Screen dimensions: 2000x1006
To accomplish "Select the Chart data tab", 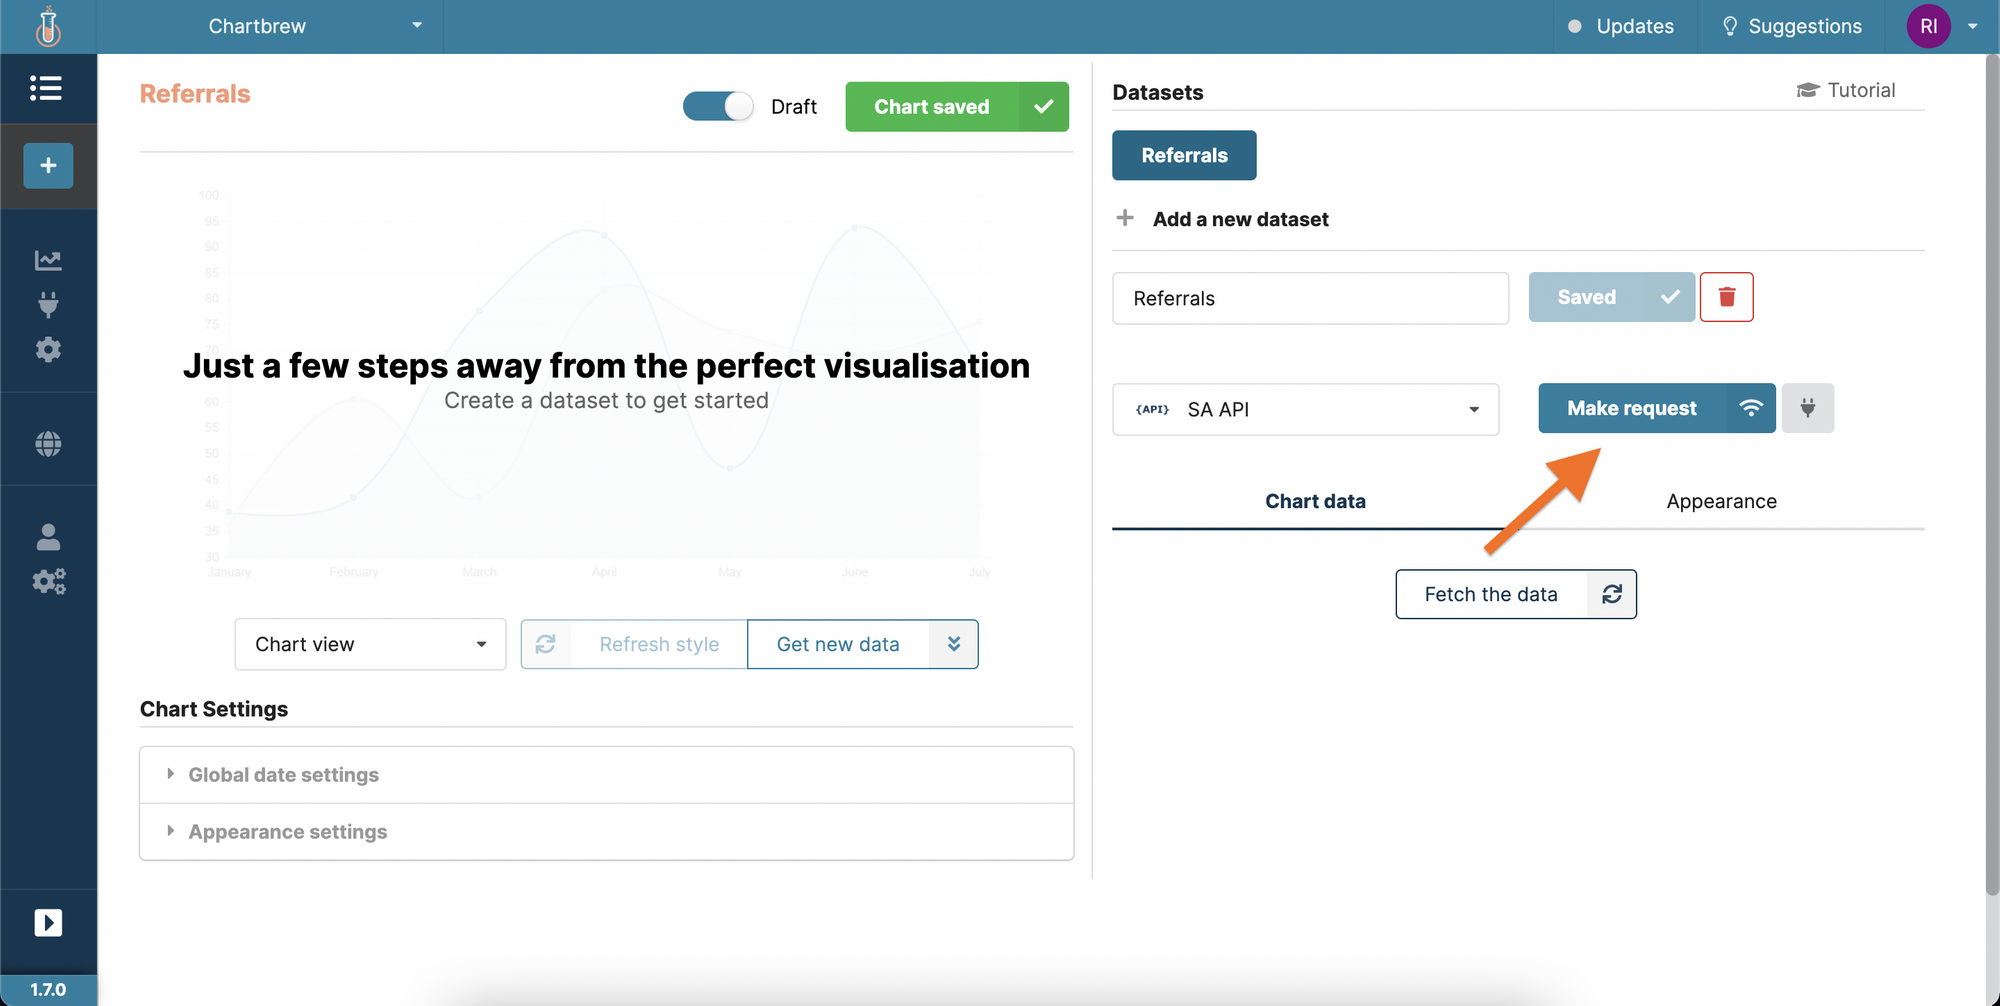I will (x=1315, y=501).
